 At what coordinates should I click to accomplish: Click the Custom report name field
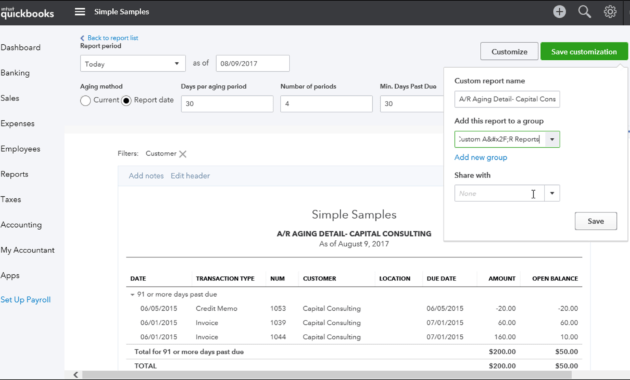[507, 99]
